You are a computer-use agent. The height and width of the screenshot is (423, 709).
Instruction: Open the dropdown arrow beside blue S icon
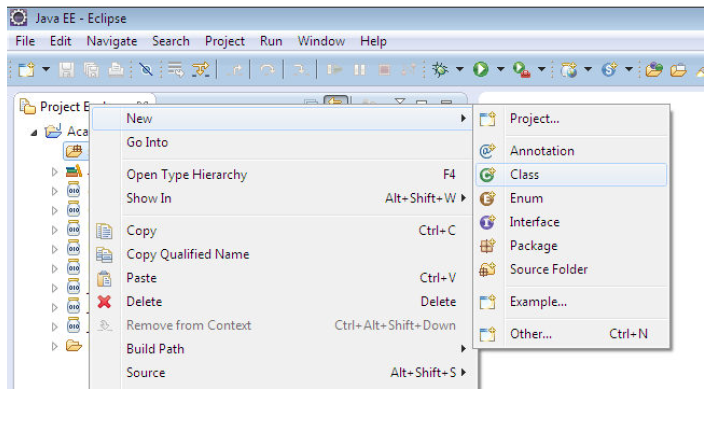[x=629, y=70]
